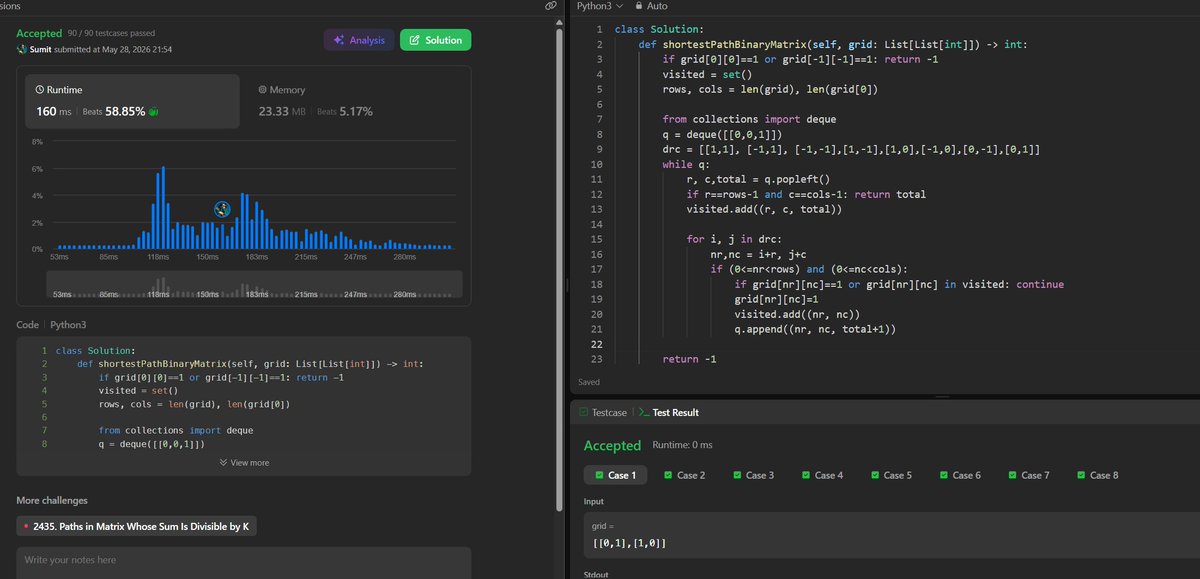Open the Analysis panel
The image size is (1200, 579).
pos(358,40)
